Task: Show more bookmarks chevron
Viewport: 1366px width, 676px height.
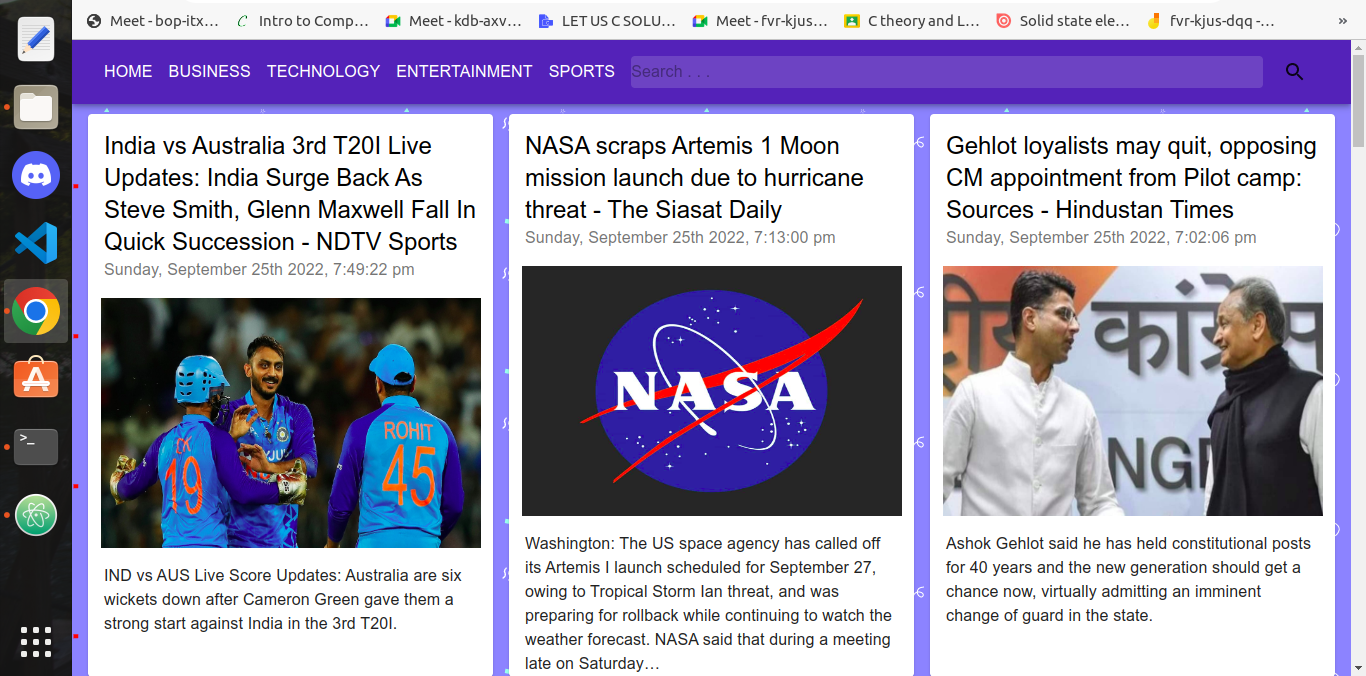Action: (x=1342, y=20)
